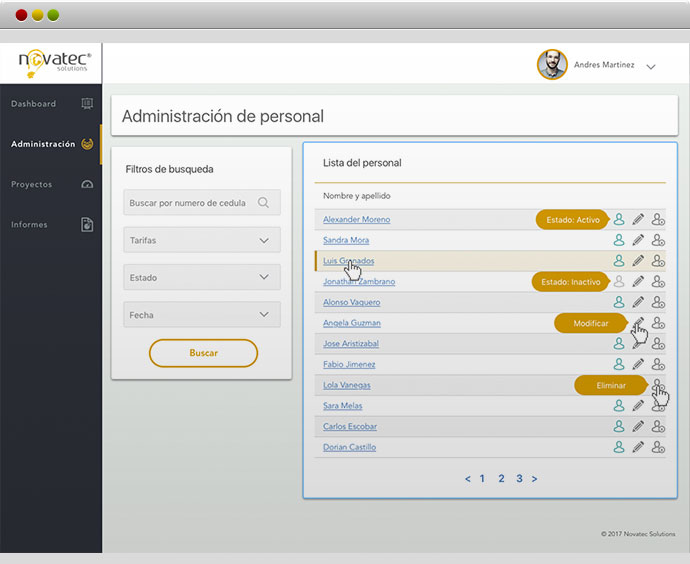Toggle Alexander Moreno's active status icon
This screenshot has width=690, height=564.
619,219
